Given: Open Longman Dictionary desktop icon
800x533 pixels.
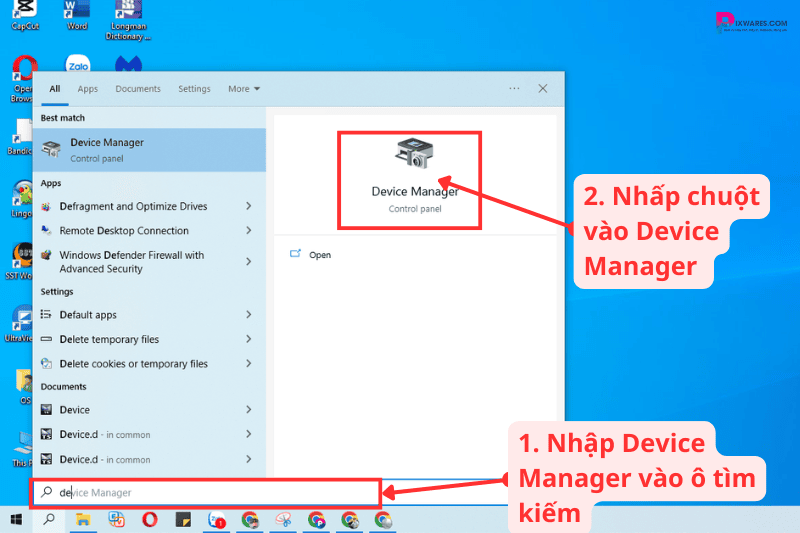Looking at the screenshot, I should coord(128,14).
